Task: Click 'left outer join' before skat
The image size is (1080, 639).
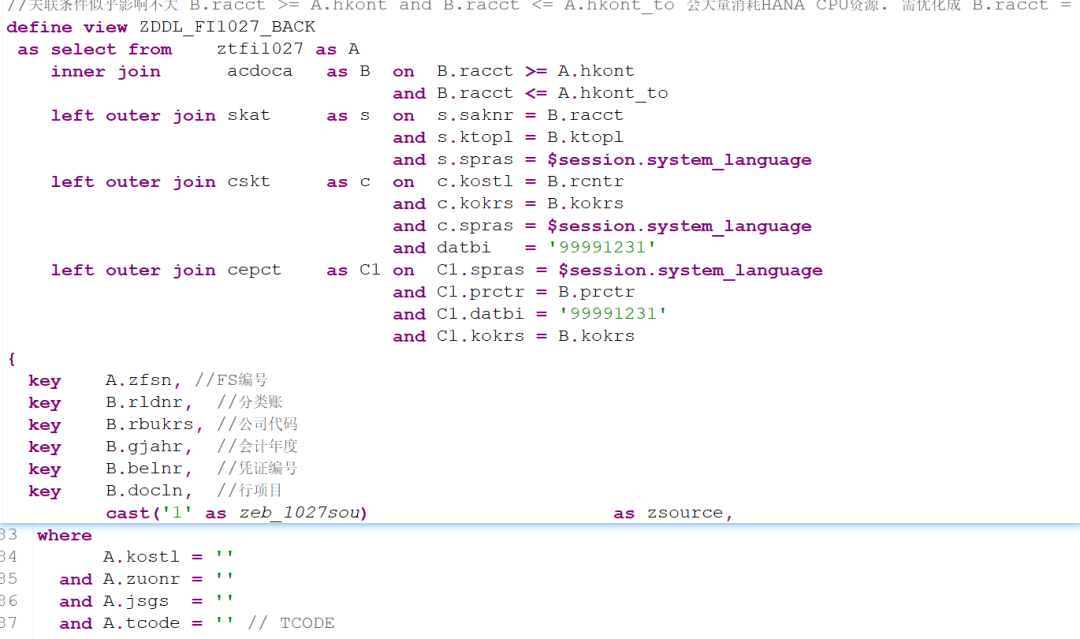Action: pyautogui.click(x=133, y=115)
